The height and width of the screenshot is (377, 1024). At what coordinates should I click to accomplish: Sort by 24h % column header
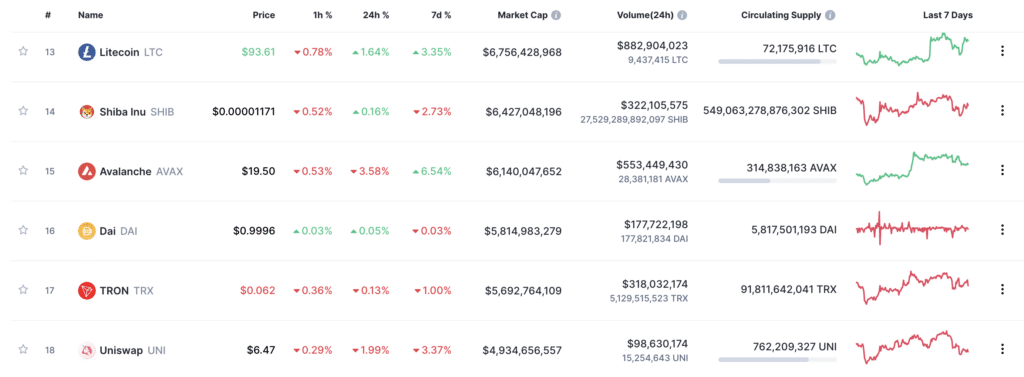376,15
